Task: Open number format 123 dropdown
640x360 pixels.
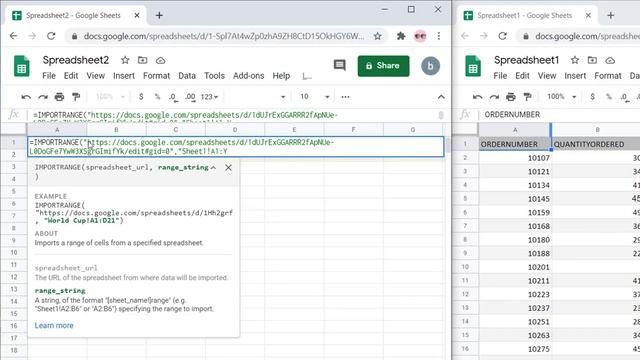Action: tap(209, 97)
